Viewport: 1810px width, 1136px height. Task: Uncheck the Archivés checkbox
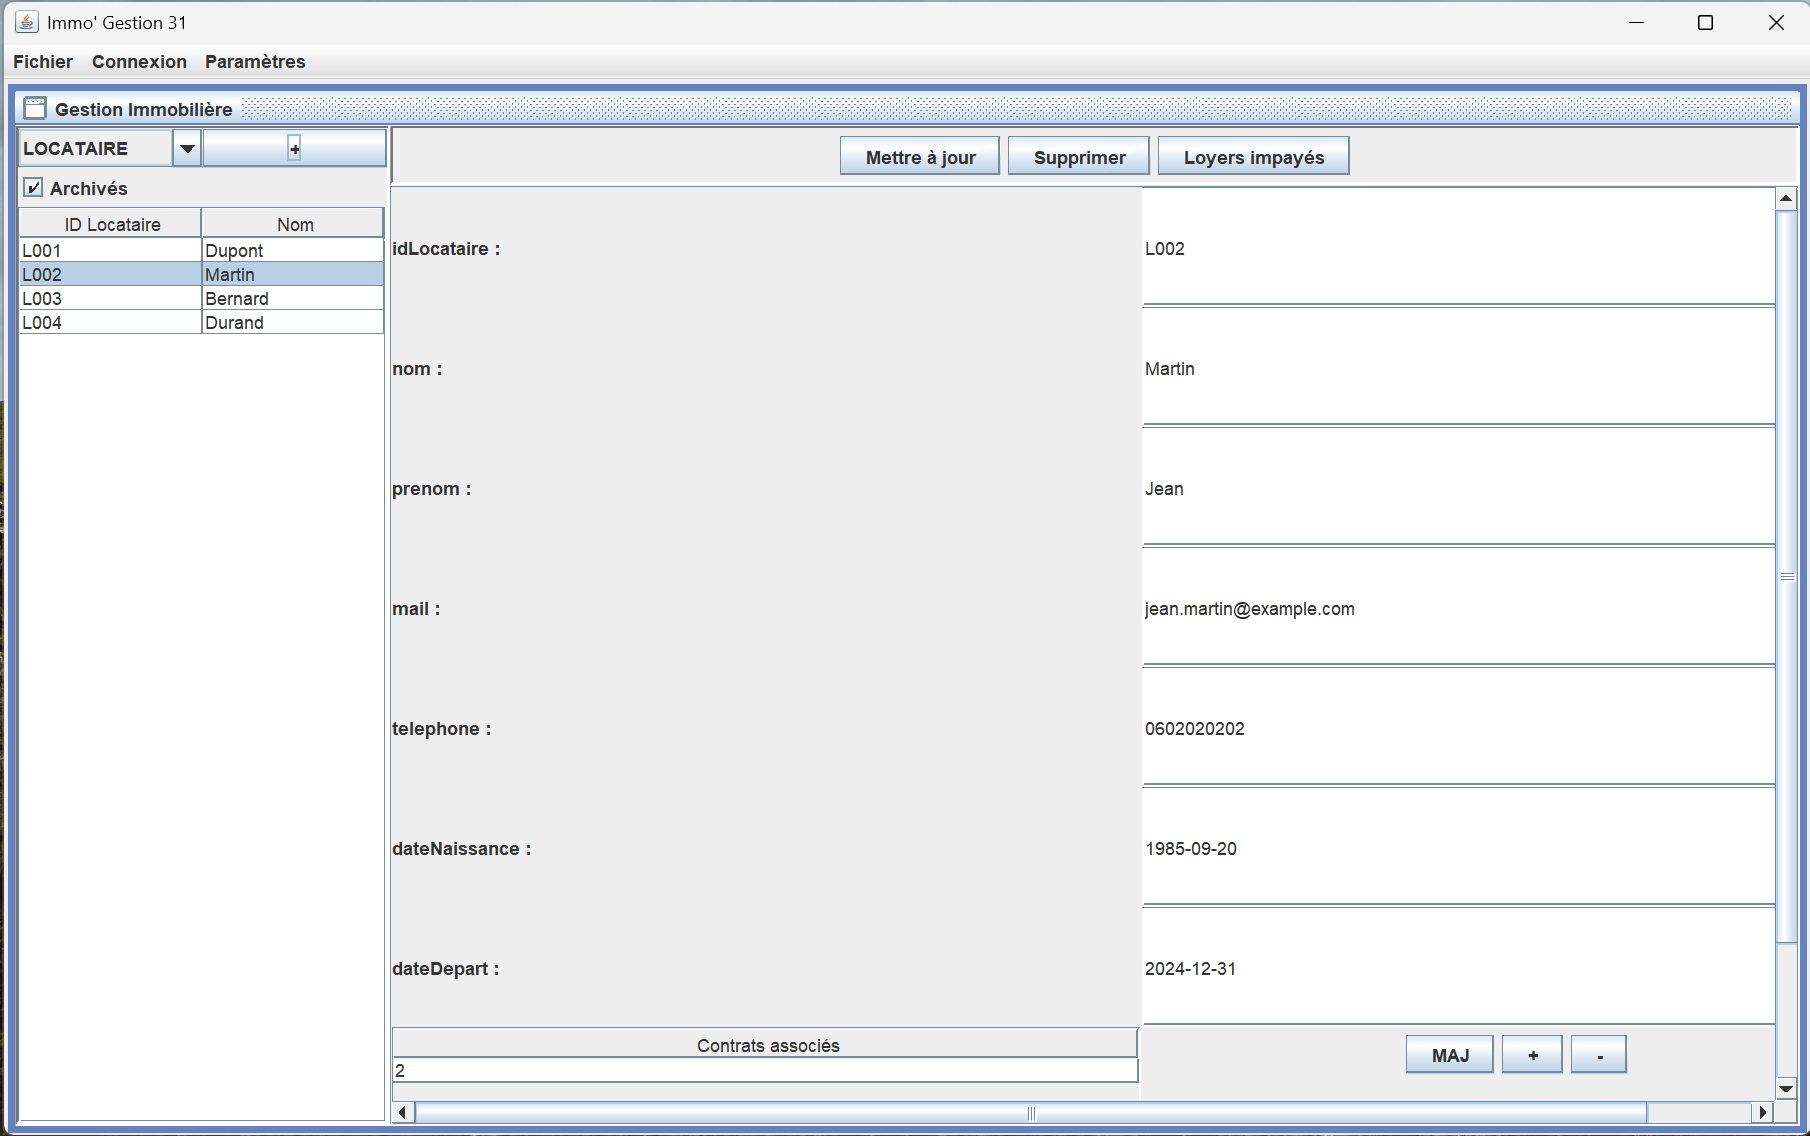34,188
